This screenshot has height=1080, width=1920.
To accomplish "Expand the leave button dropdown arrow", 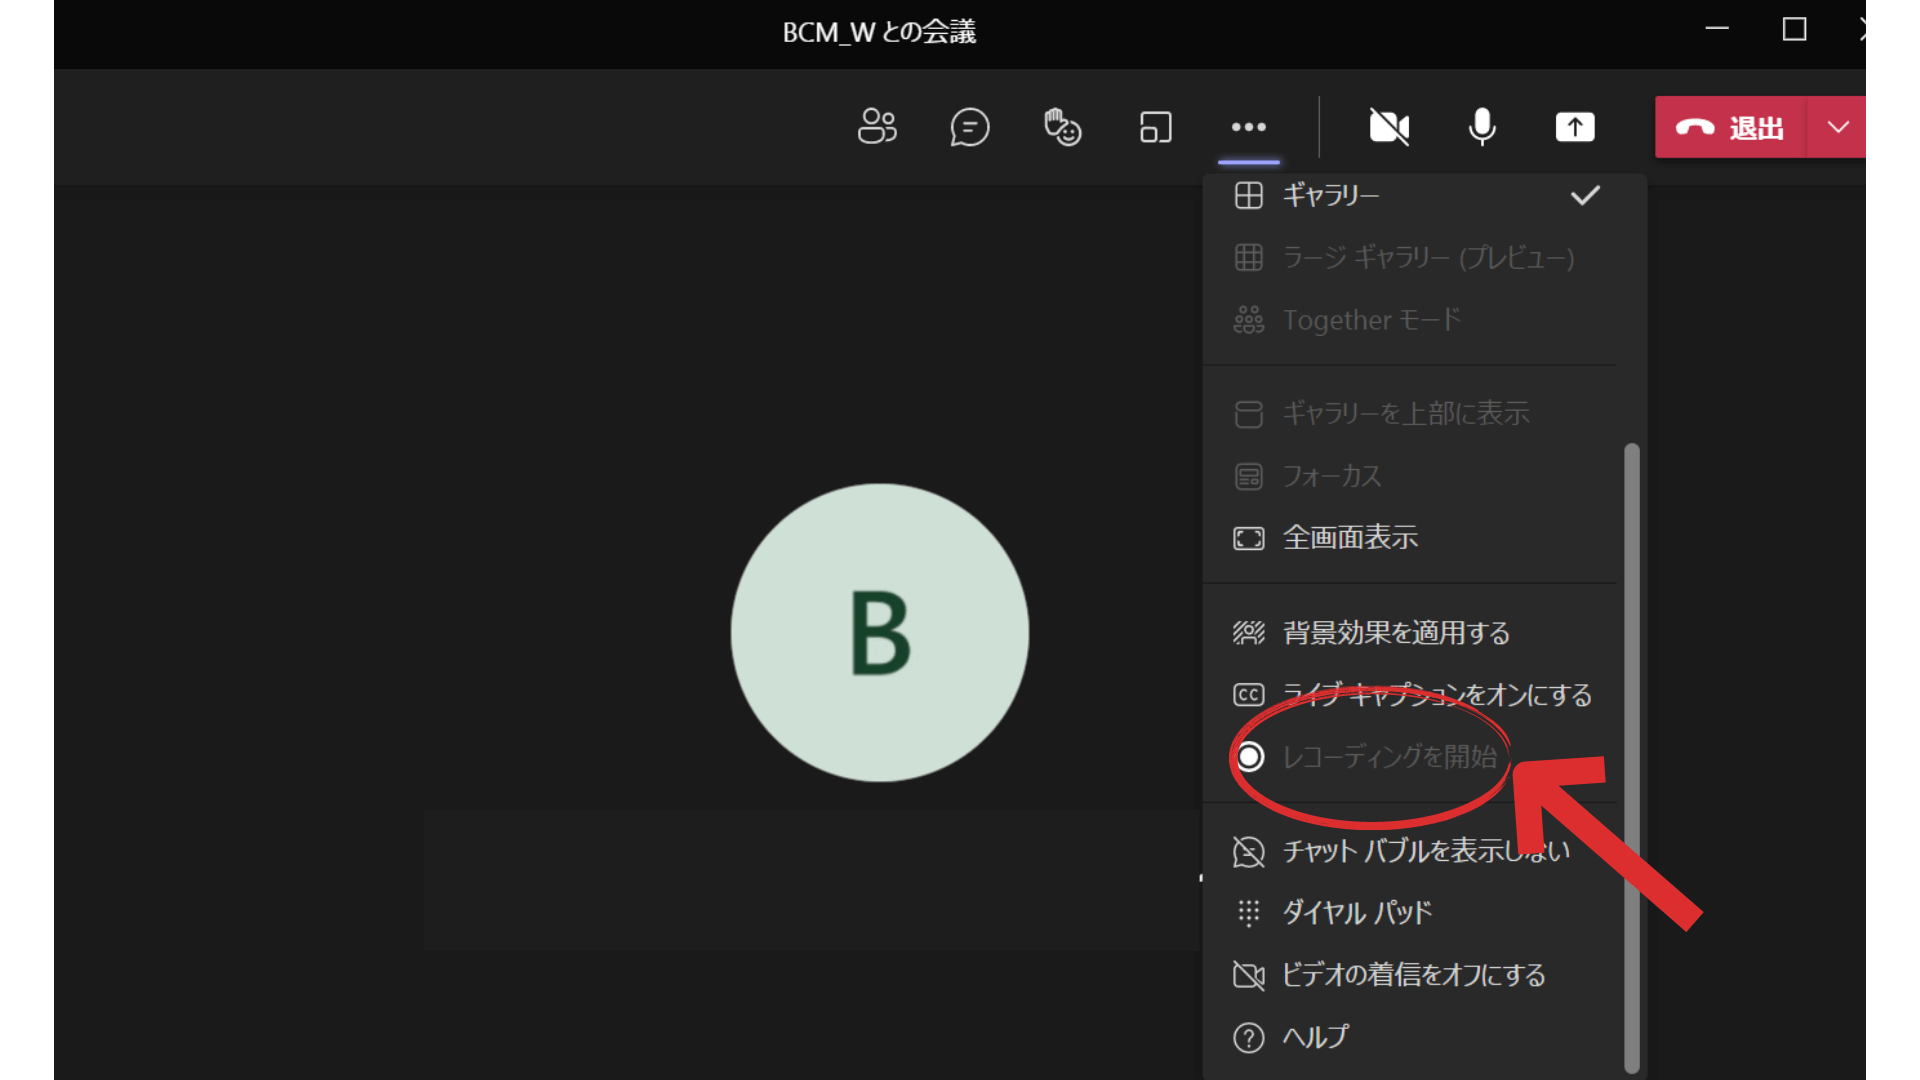I will coord(1837,127).
